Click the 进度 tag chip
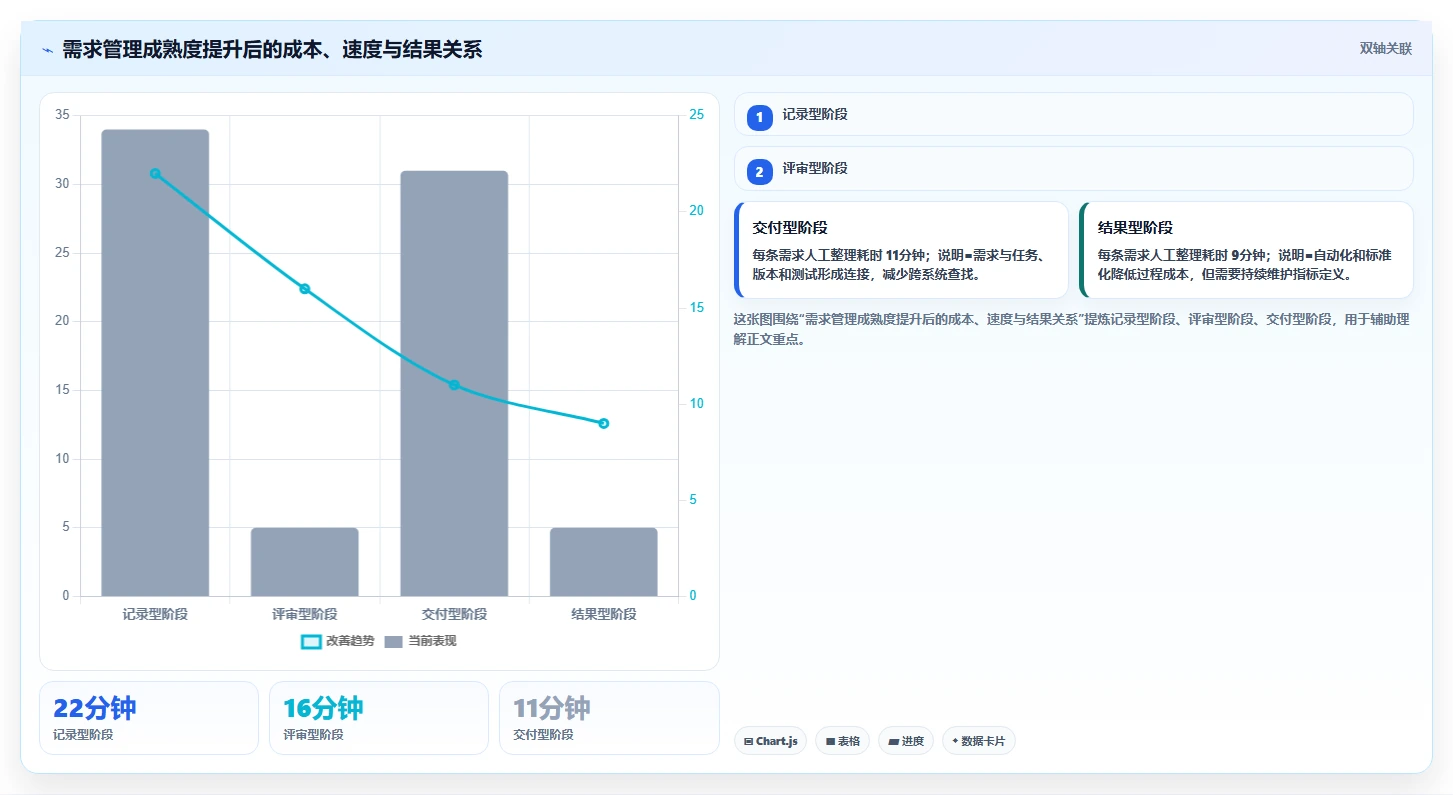1453x795 pixels. coord(906,741)
